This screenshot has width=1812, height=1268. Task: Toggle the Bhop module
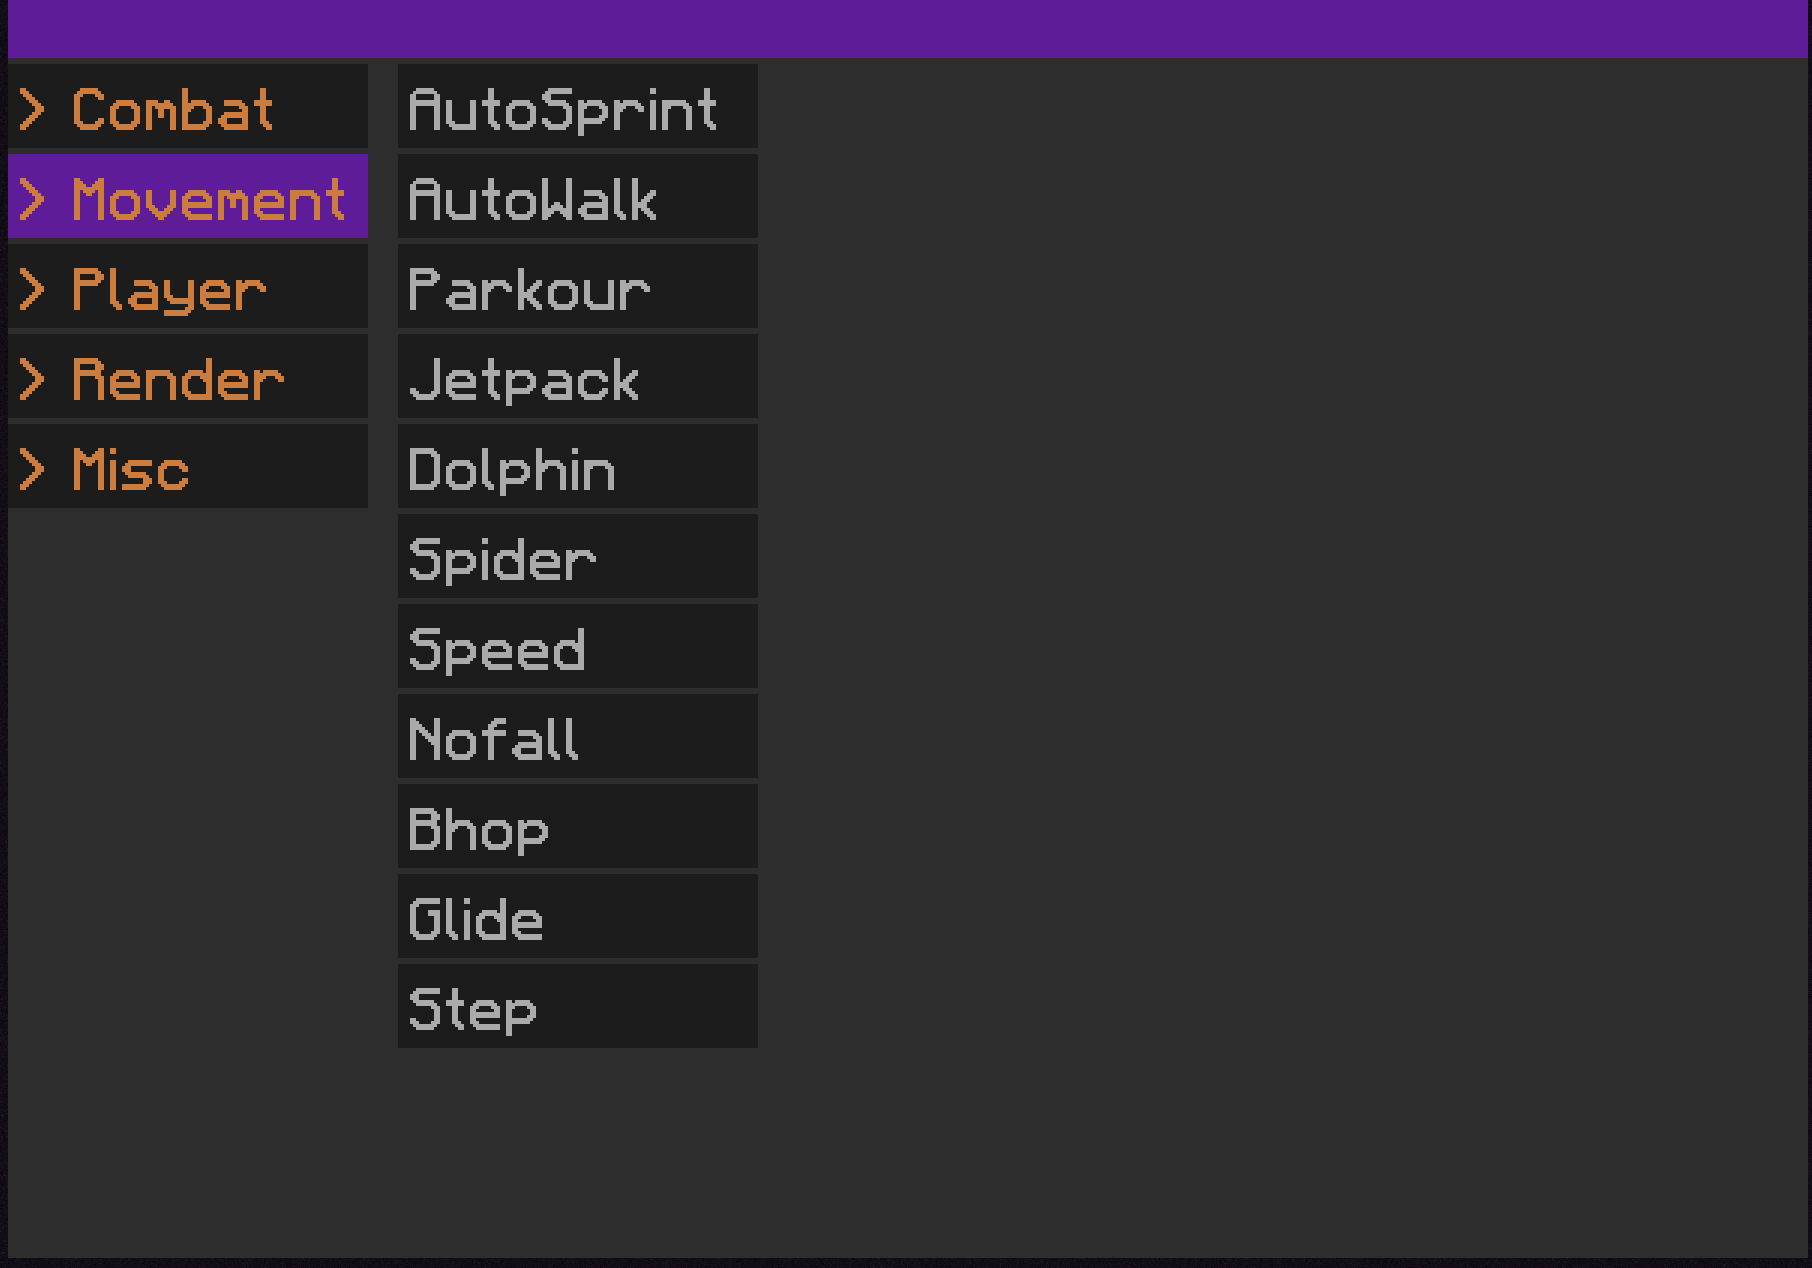(x=578, y=826)
